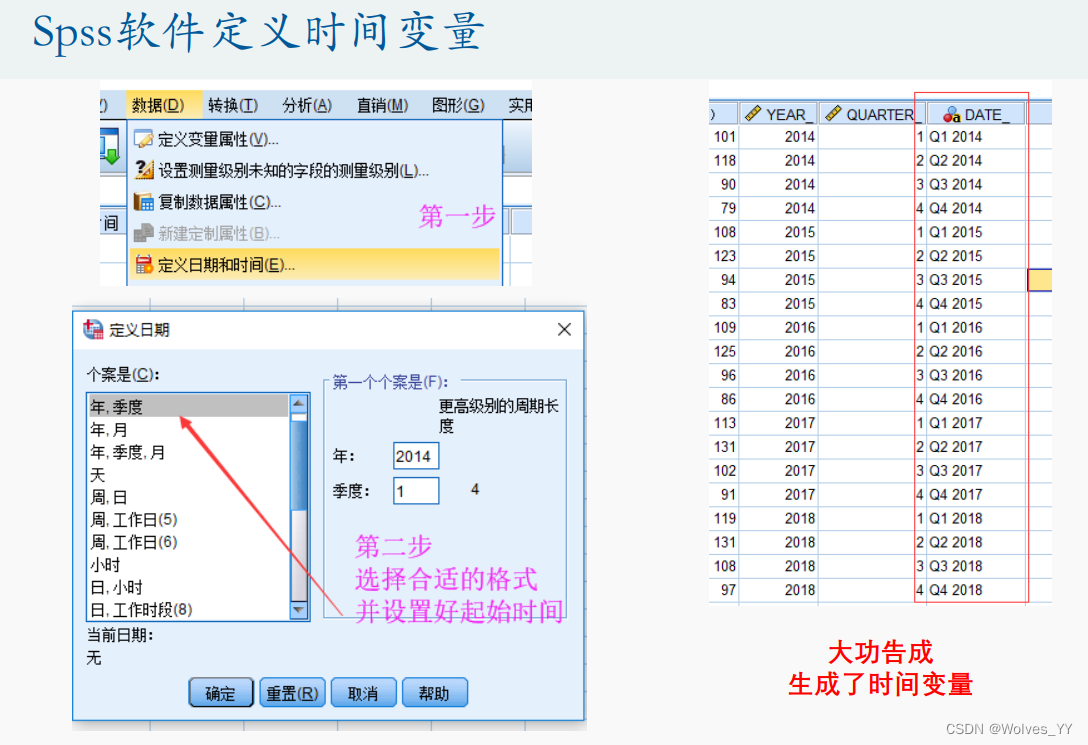Viewport: 1088px width, 745px height.
Task: Click the 定义日期 dialog title icon
Action: coord(93,329)
